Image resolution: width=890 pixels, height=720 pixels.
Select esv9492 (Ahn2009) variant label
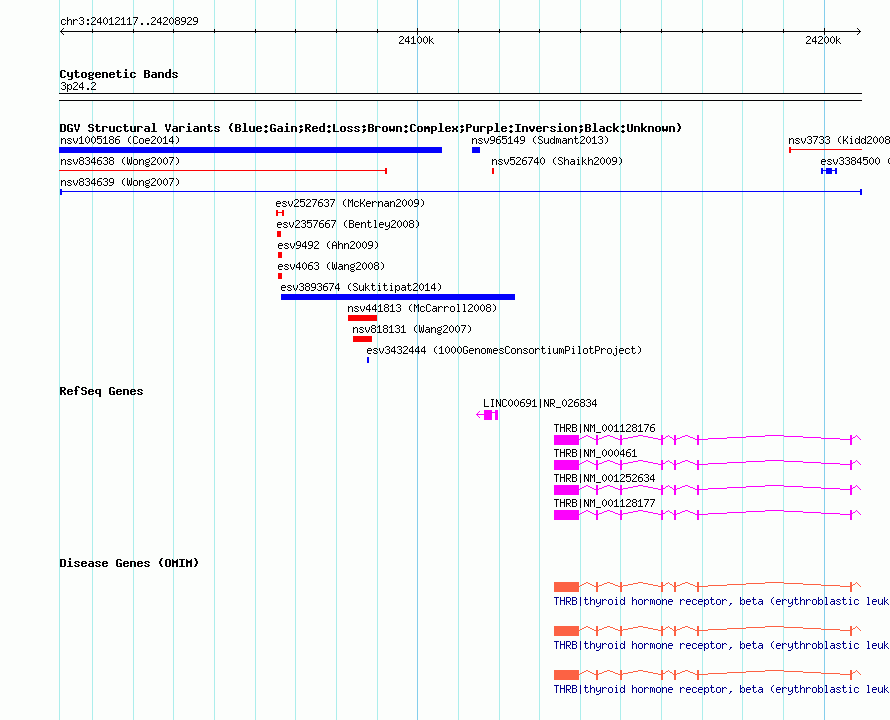tap(328, 245)
